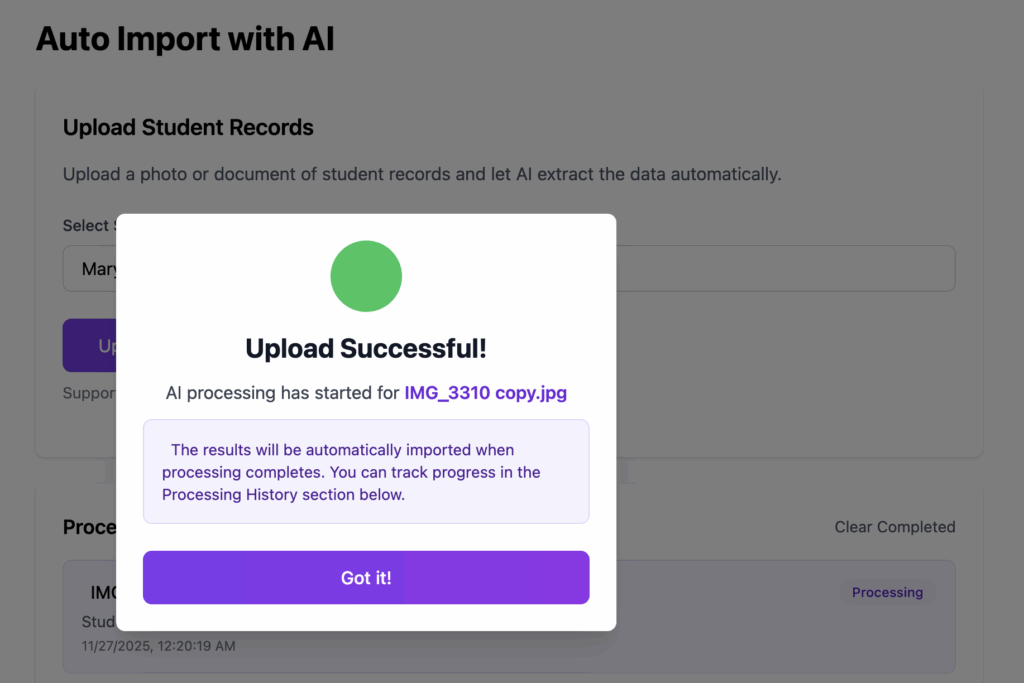Click Clear Completed in Processing History
The width and height of the screenshot is (1024, 683).
click(895, 527)
